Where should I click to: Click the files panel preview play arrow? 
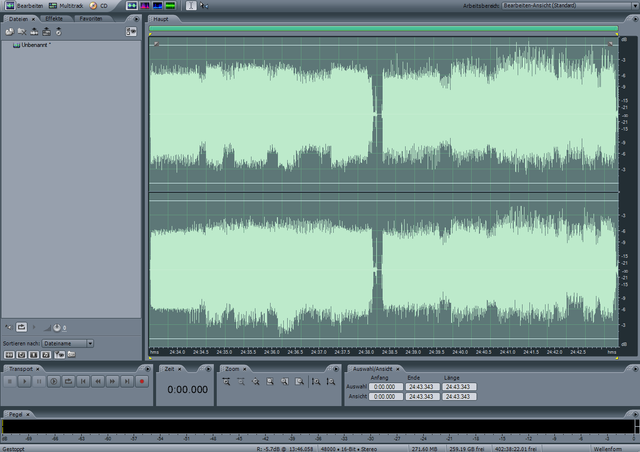34,327
